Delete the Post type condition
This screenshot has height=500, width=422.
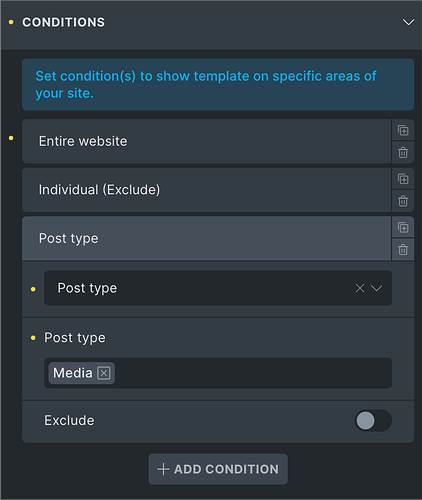403,249
